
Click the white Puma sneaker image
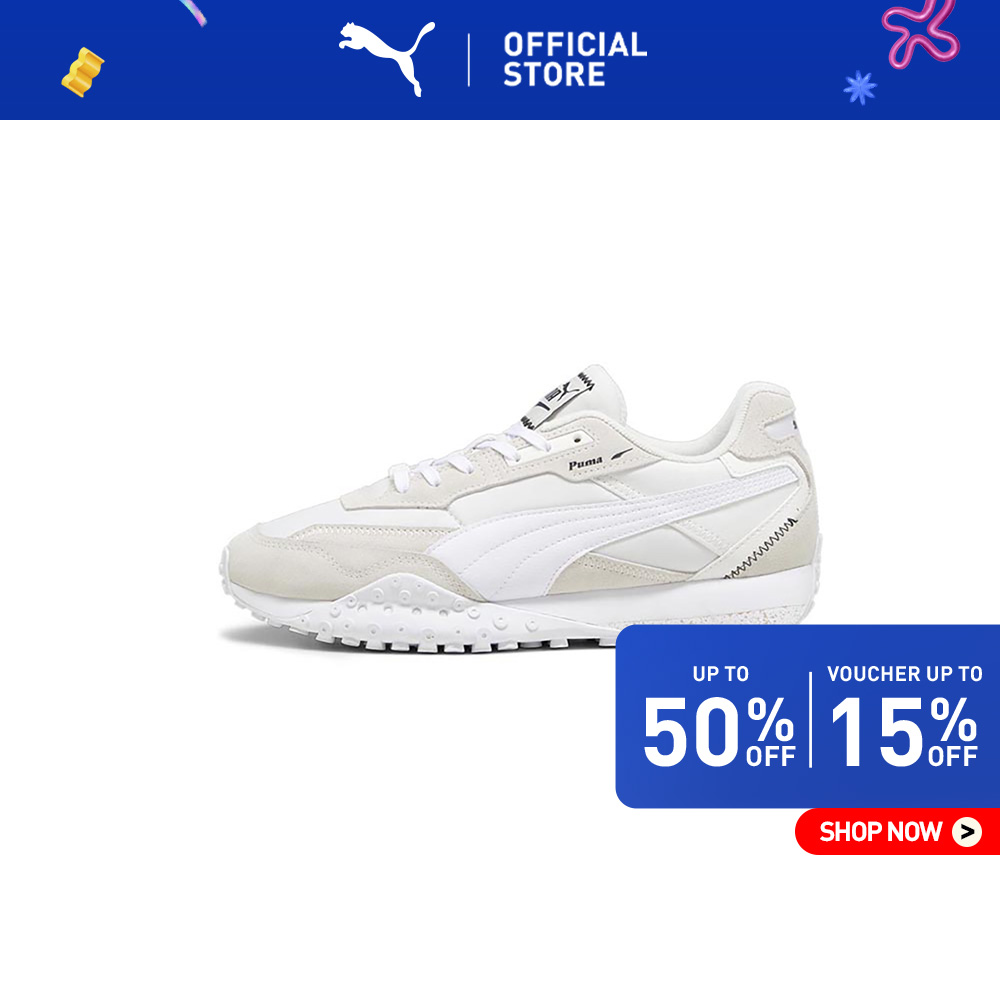pyautogui.click(x=520, y=509)
